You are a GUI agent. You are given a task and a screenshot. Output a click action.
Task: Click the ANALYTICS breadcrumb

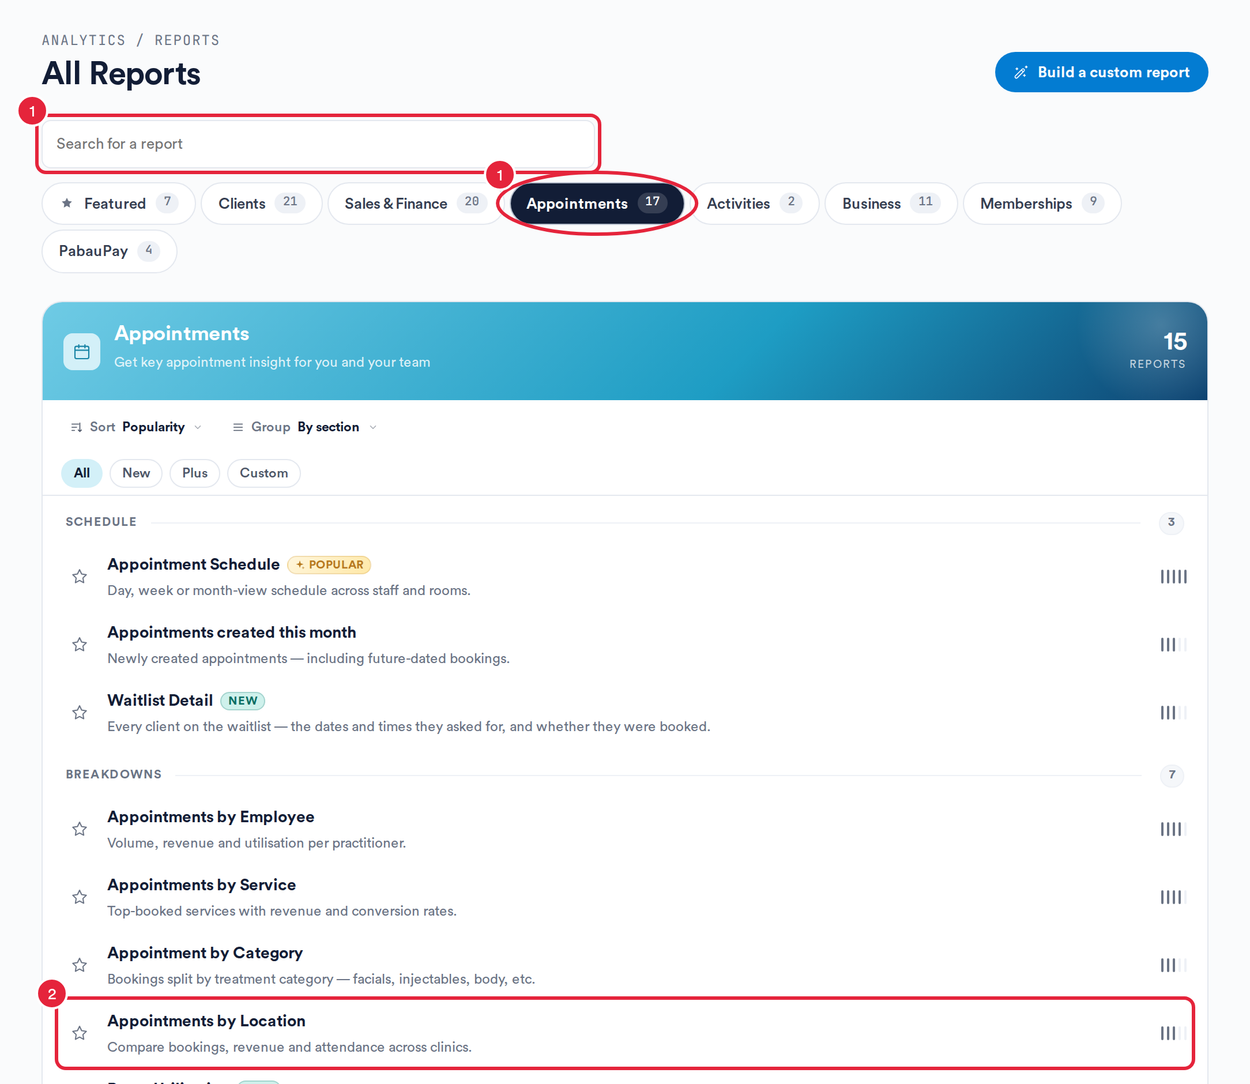[84, 40]
